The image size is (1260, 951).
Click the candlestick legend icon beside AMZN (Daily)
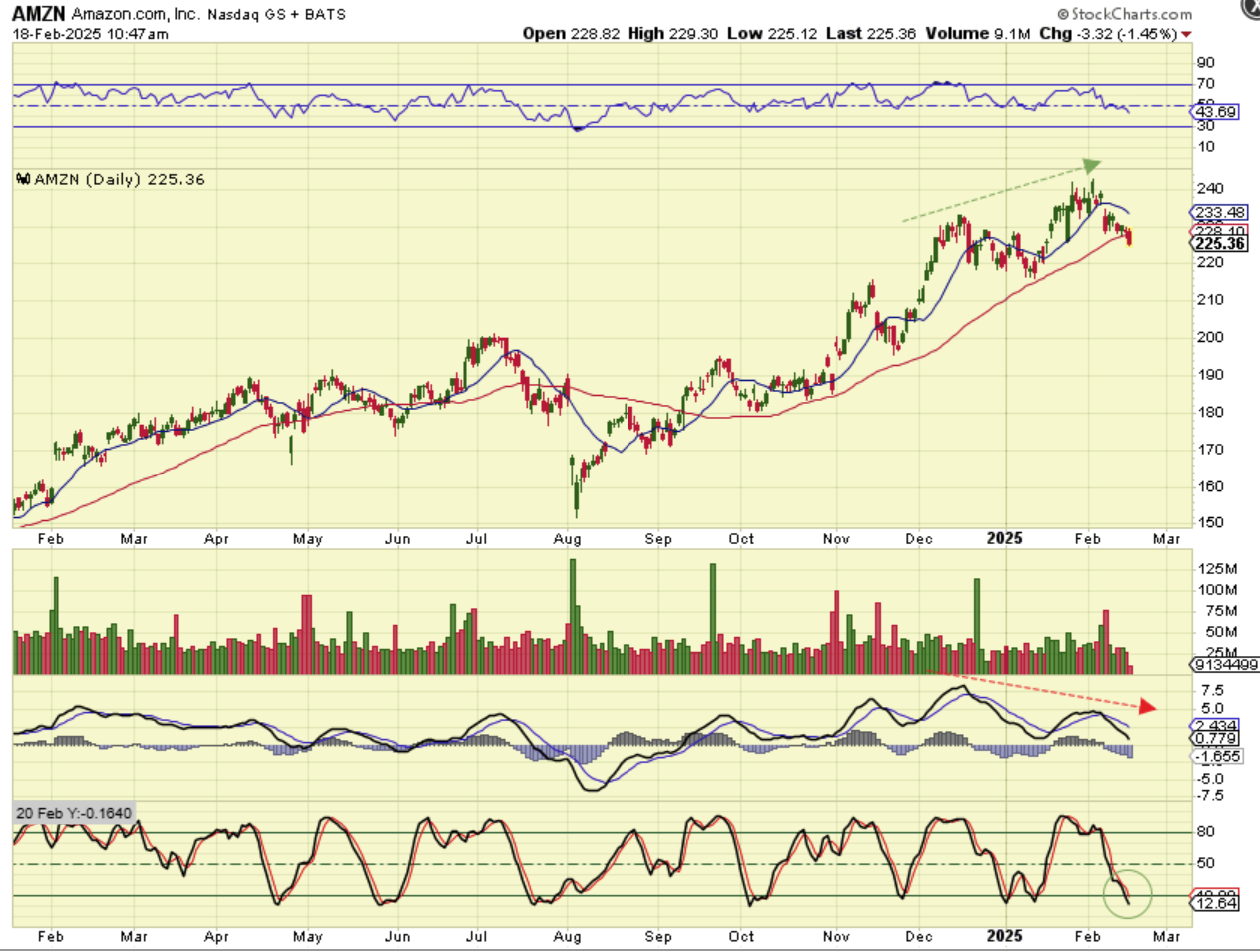(x=24, y=180)
